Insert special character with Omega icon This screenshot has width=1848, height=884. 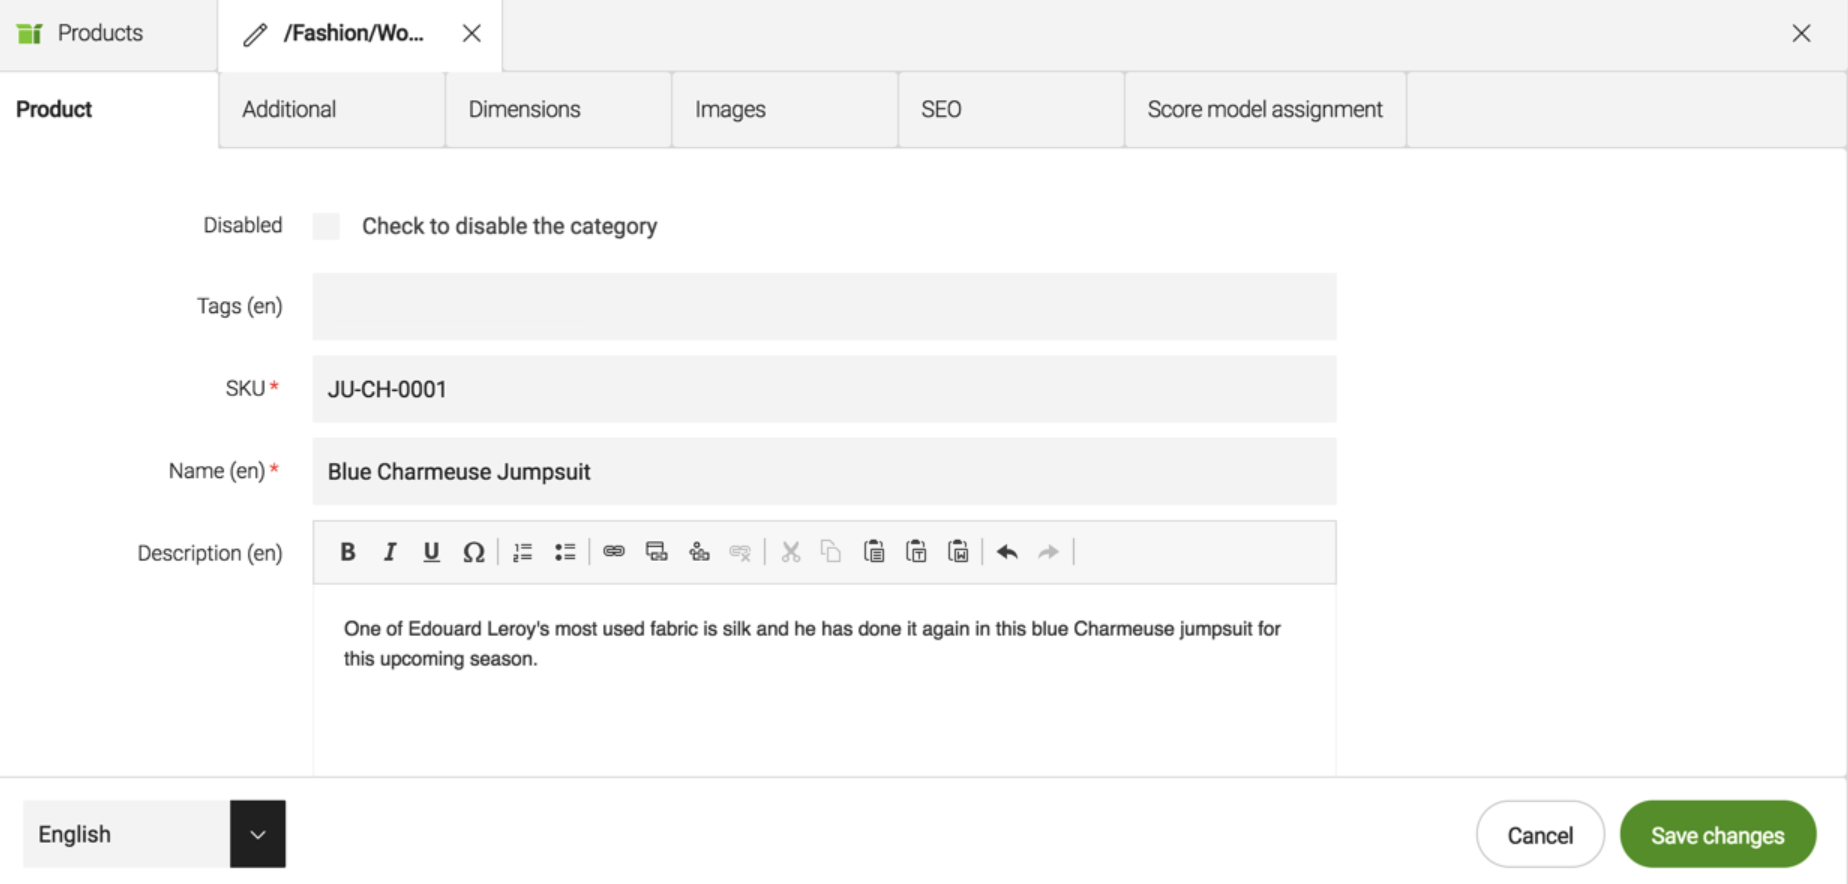[474, 552]
